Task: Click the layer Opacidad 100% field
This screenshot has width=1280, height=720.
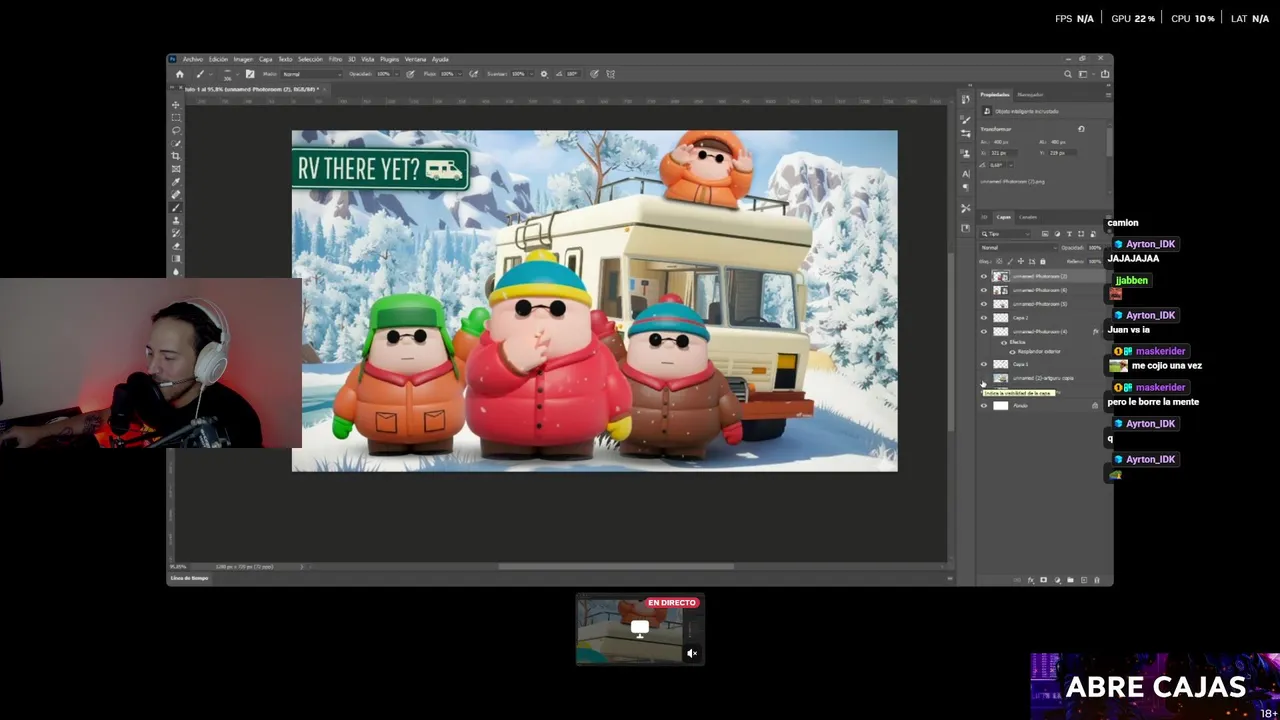Action: [1095, 248]
